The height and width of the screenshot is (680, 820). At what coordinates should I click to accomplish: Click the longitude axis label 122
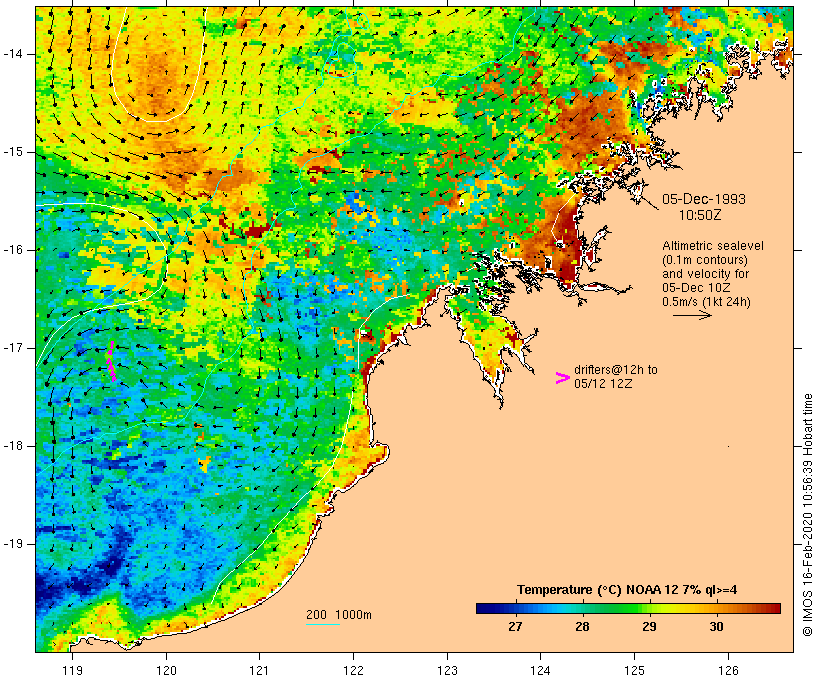pyautogui.click(x=354, y=670)
